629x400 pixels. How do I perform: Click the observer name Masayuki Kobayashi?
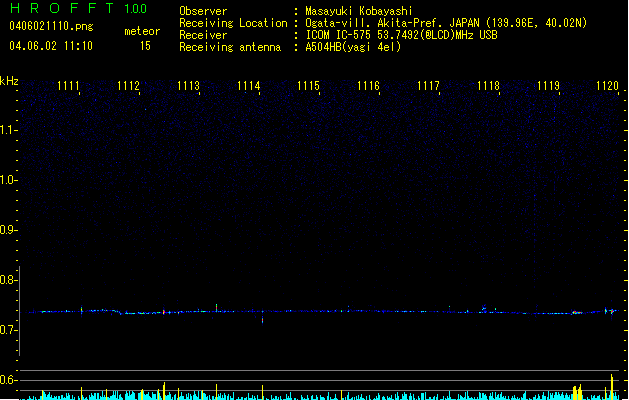(x=359, y=11)
